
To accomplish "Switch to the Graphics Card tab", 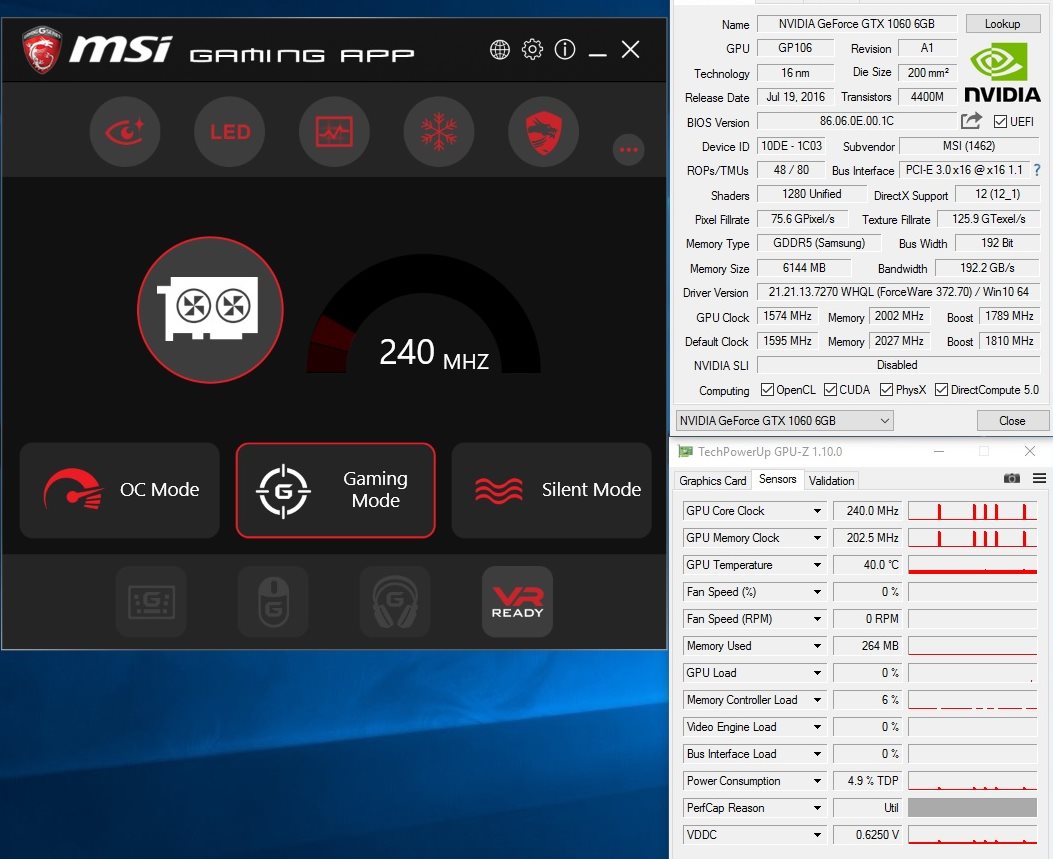I will coord(713,480).
